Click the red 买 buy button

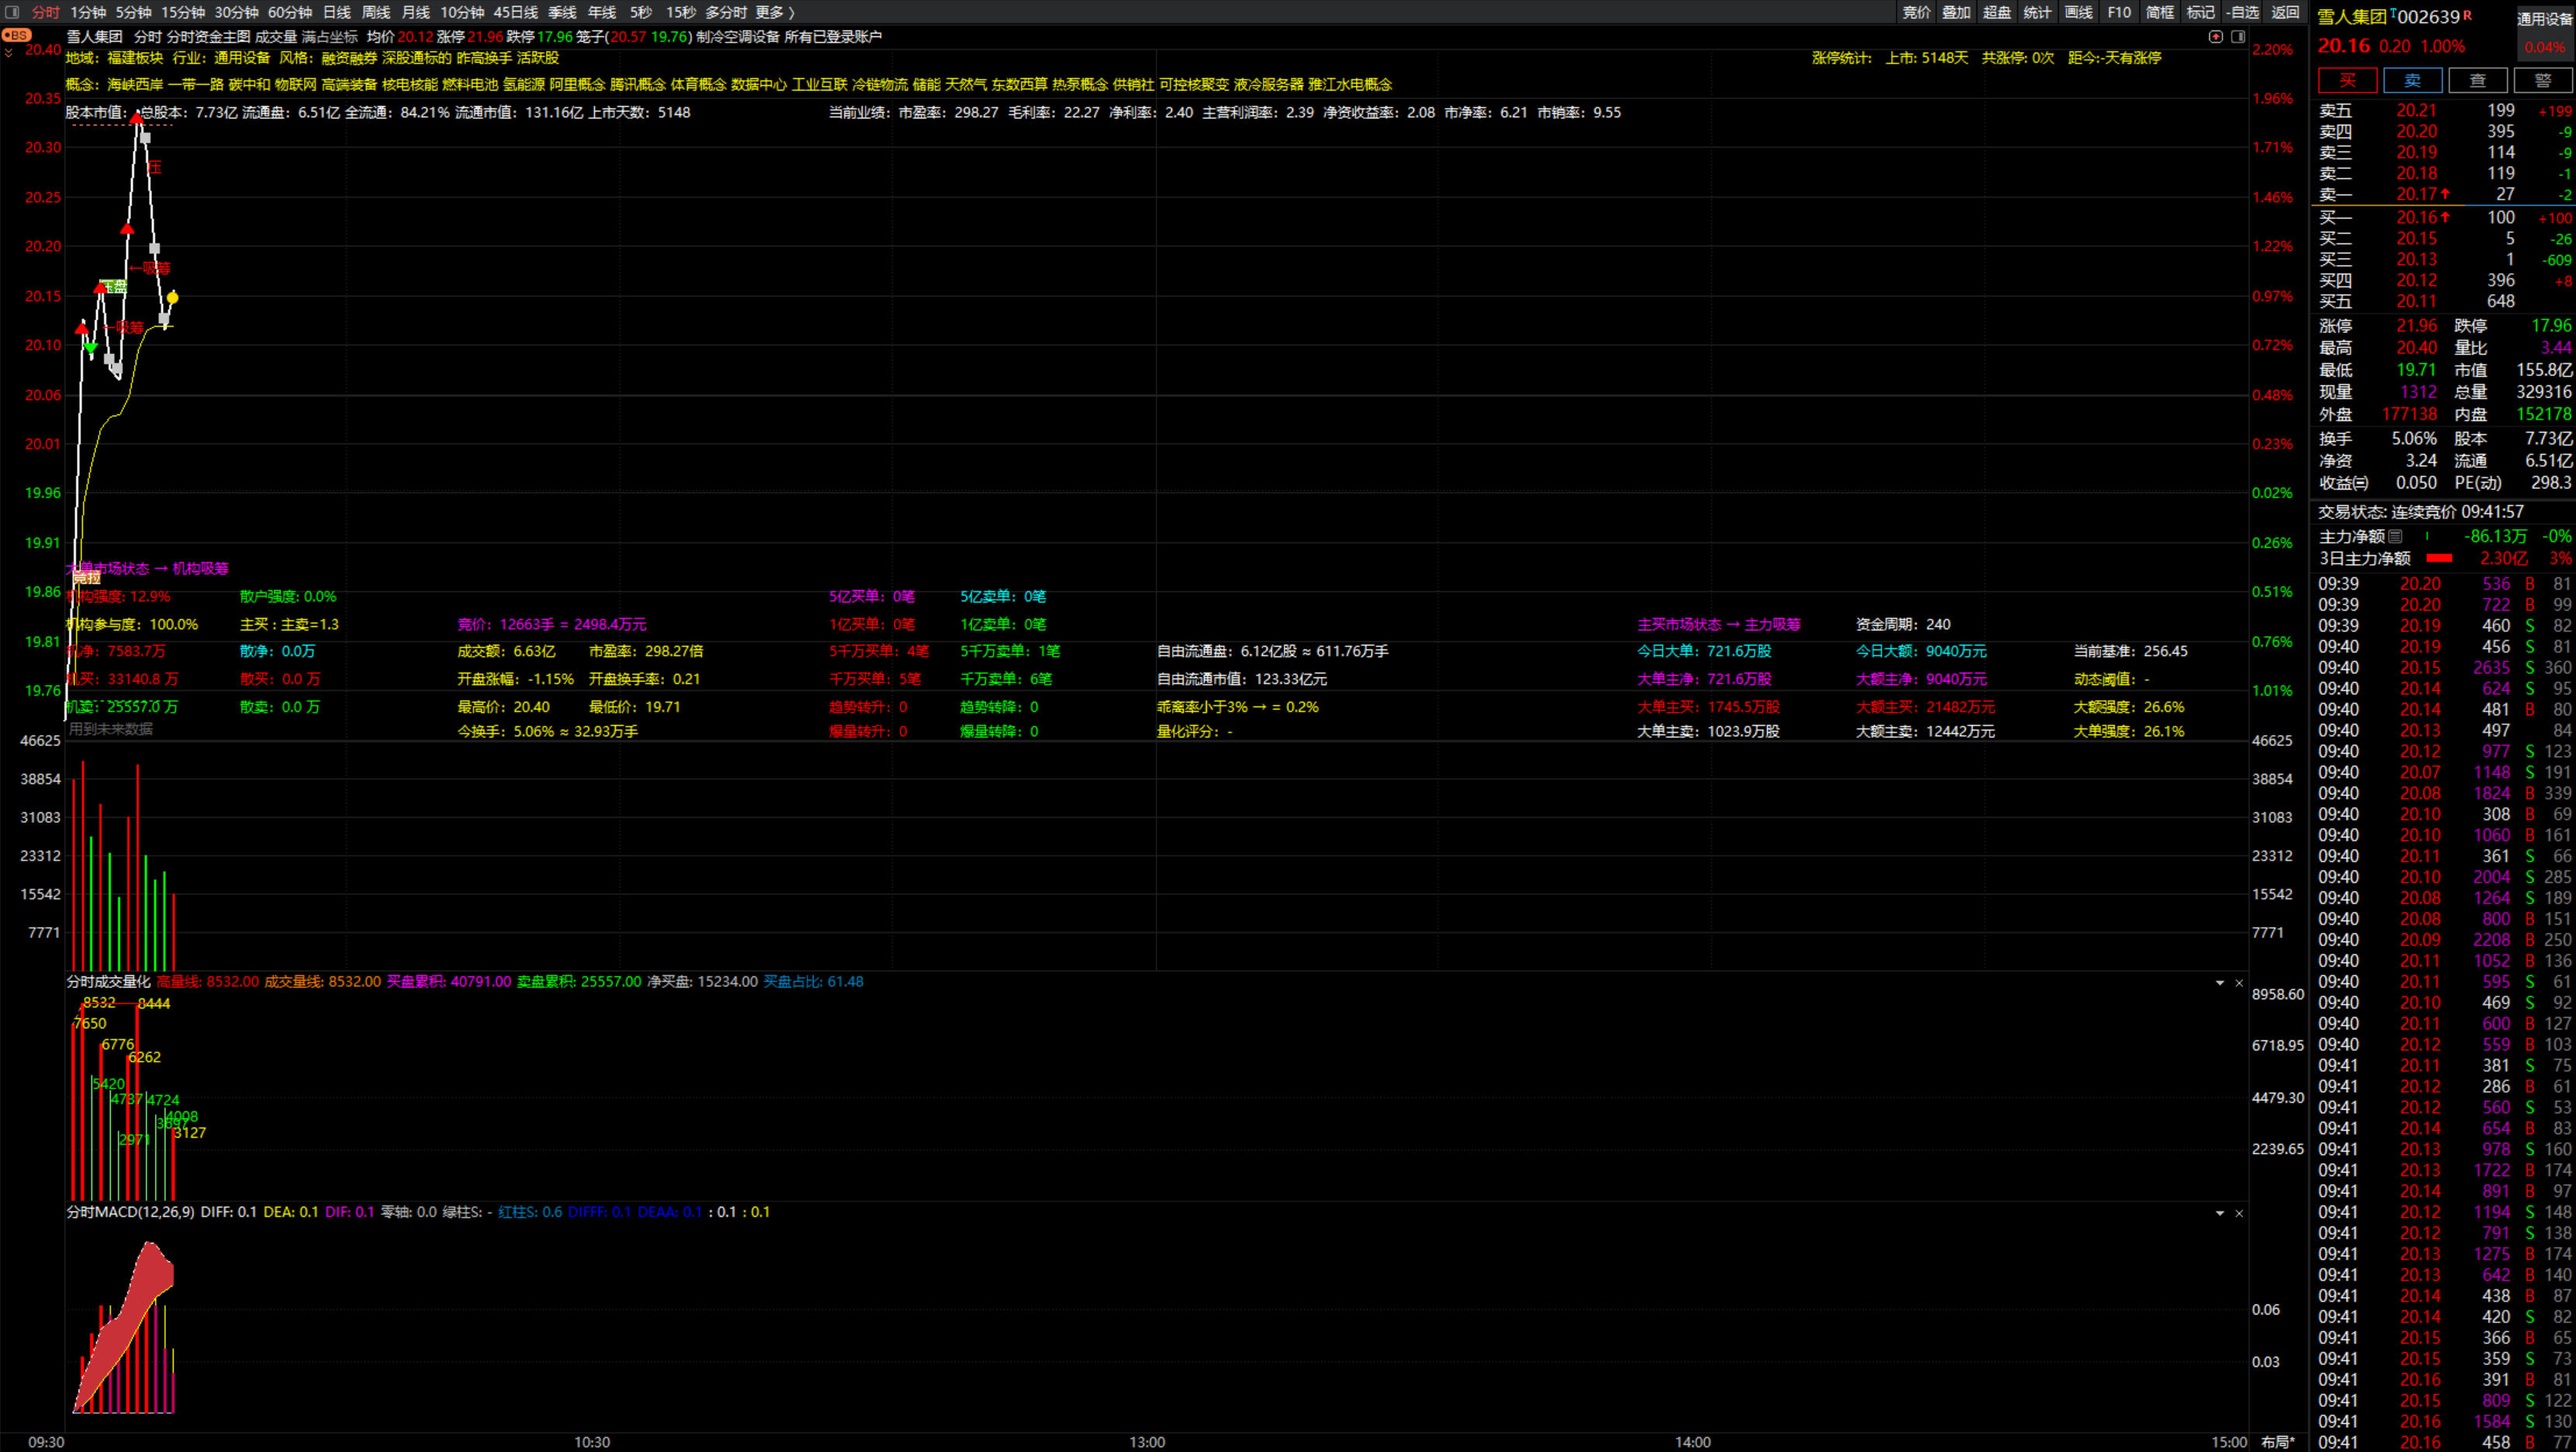pos(2348,81)
